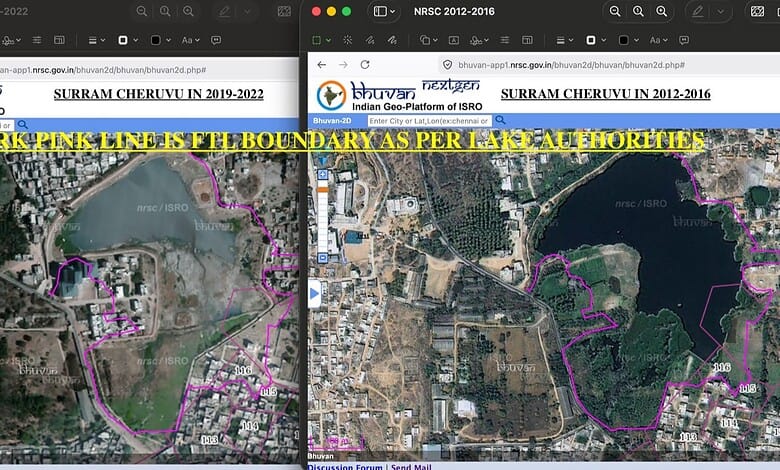
Task: Open markup pen chevron in left 2019-2022 window
Action: (247, 11)
